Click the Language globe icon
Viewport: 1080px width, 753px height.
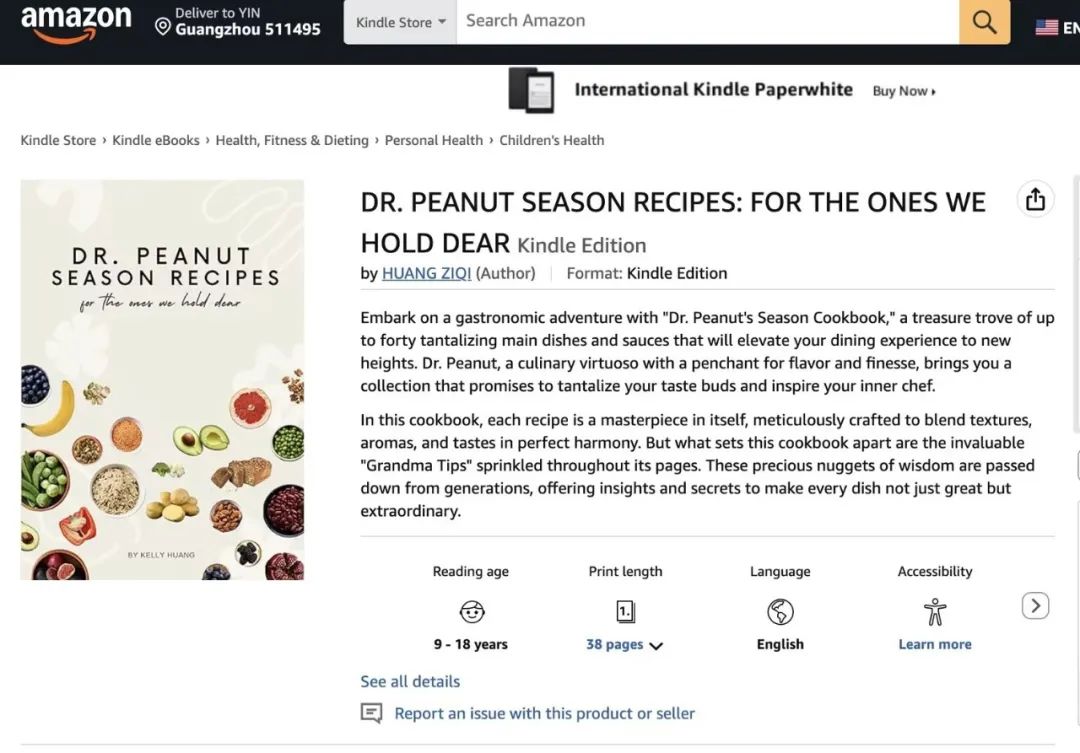point(780,611)
